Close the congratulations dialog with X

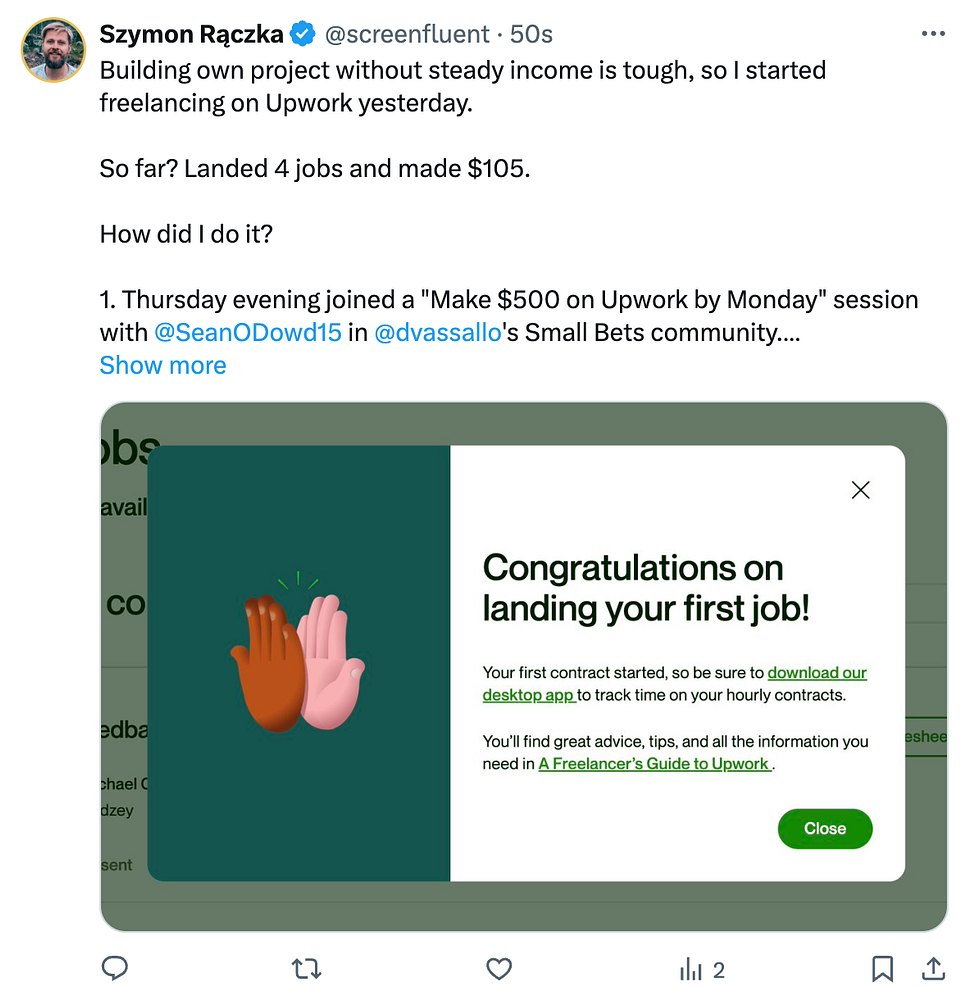860,490
